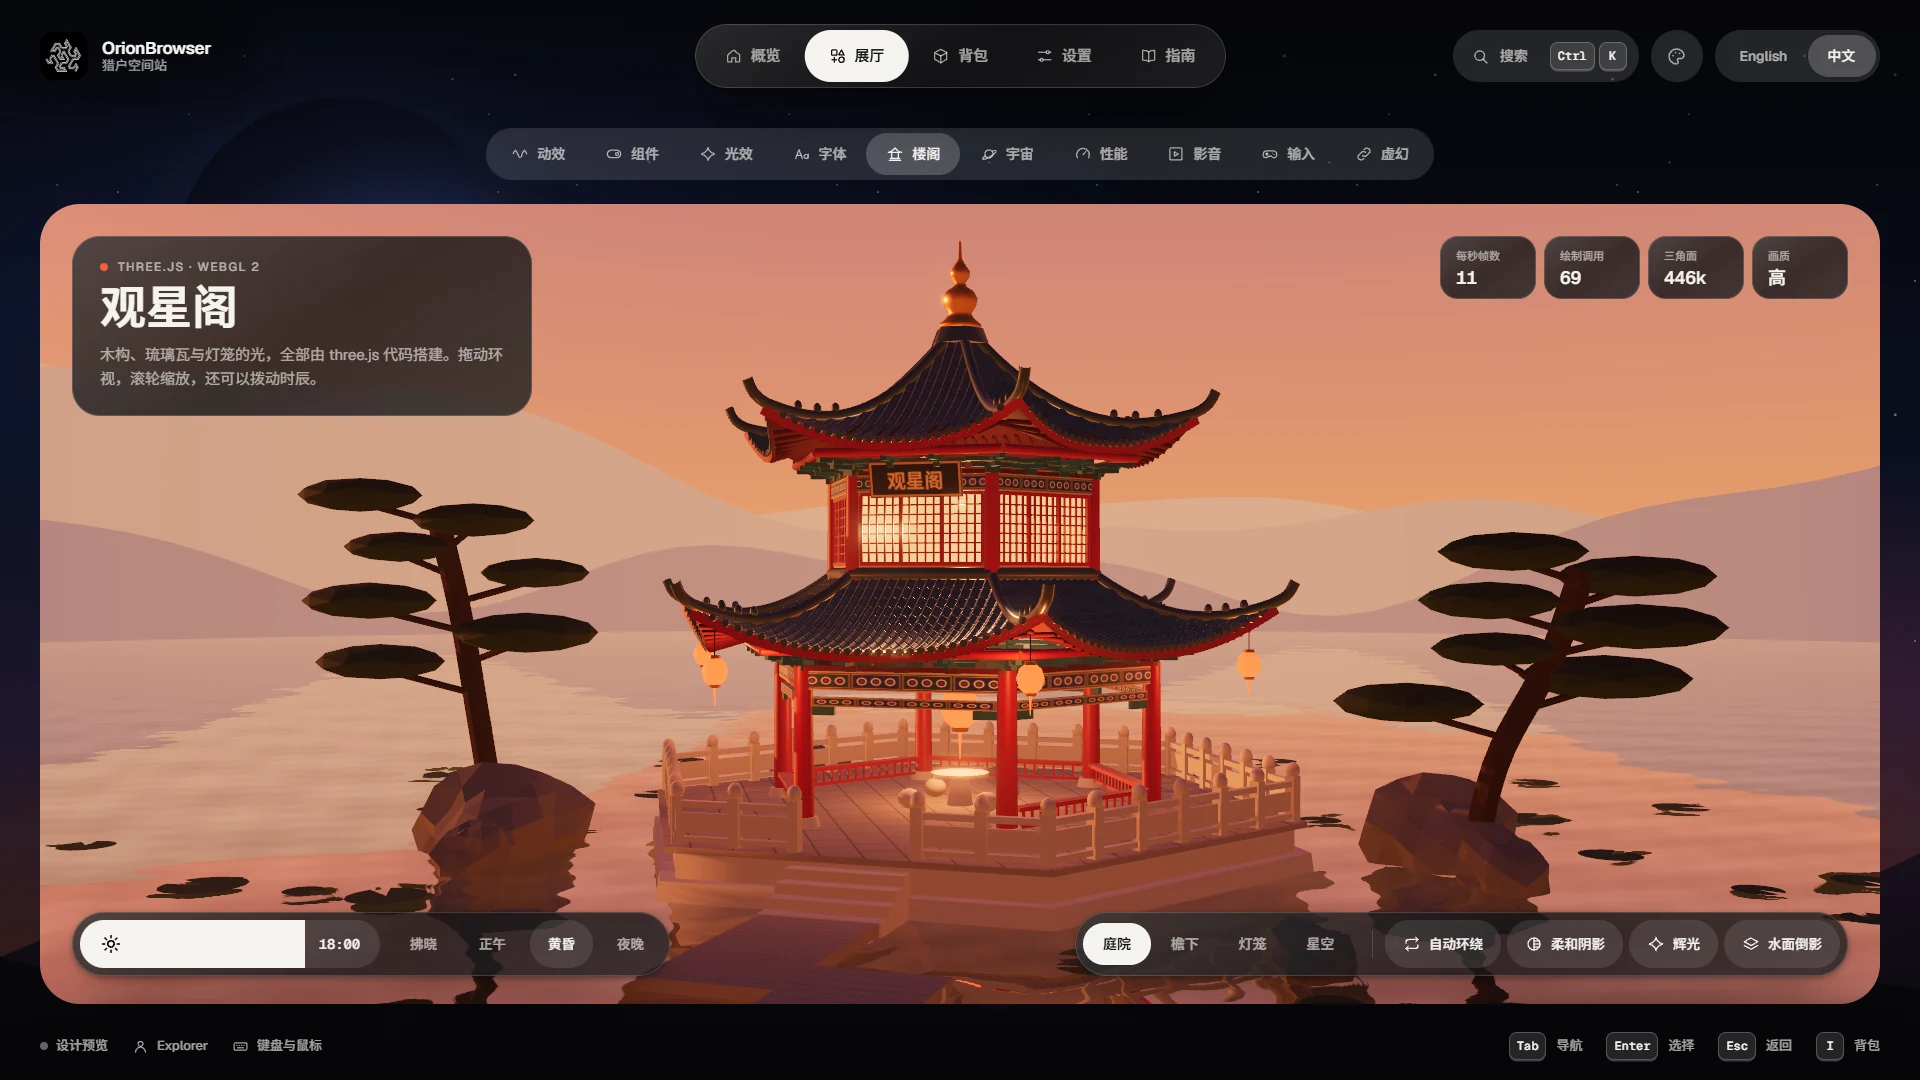Set time preset to 黄昏 dusk
This screenshot has height=1080, width=1920.
point(561,944)
